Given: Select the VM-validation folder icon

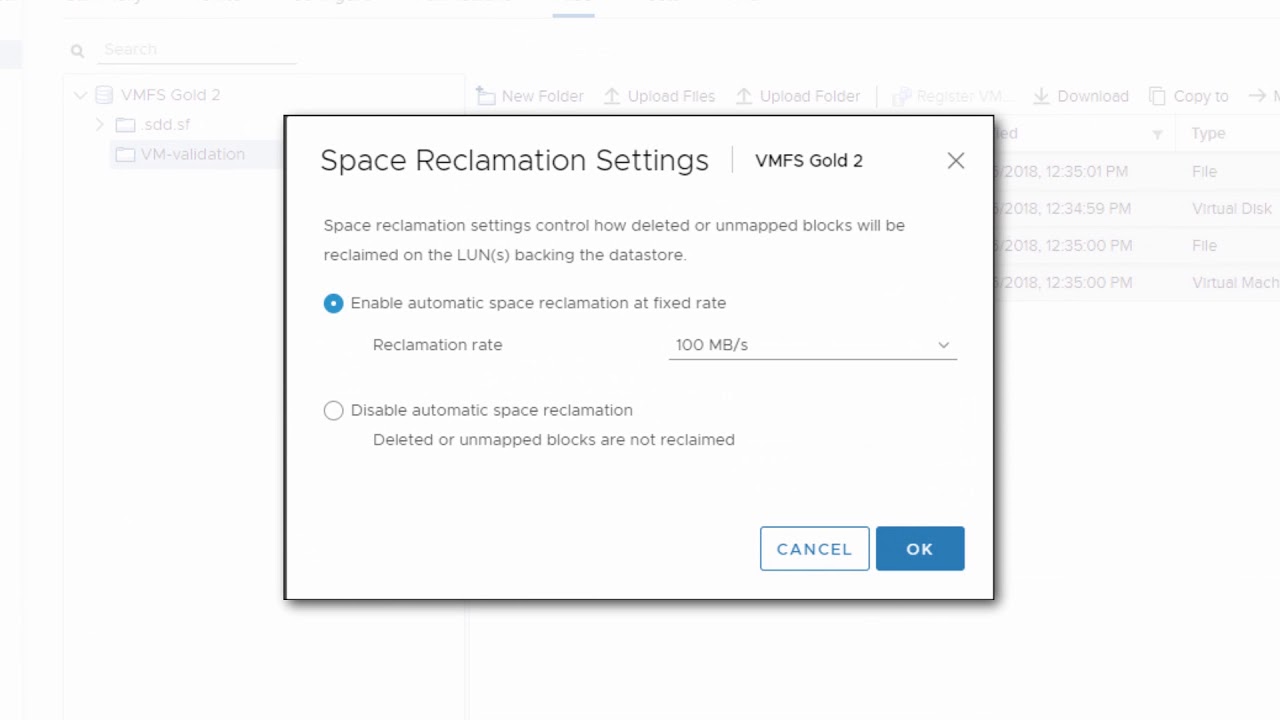Looking at the screenshot, I should point(125,154).
